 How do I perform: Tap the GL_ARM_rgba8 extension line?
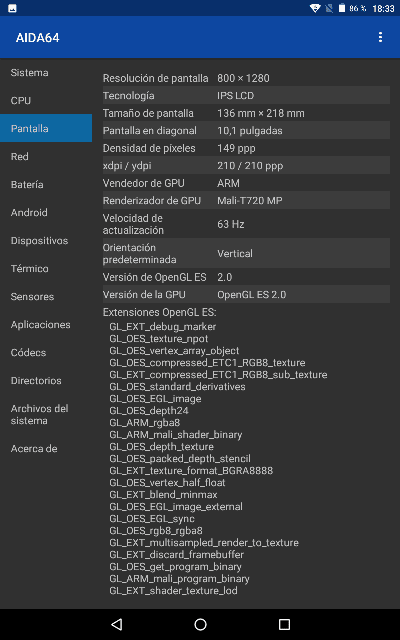point(144,422)
